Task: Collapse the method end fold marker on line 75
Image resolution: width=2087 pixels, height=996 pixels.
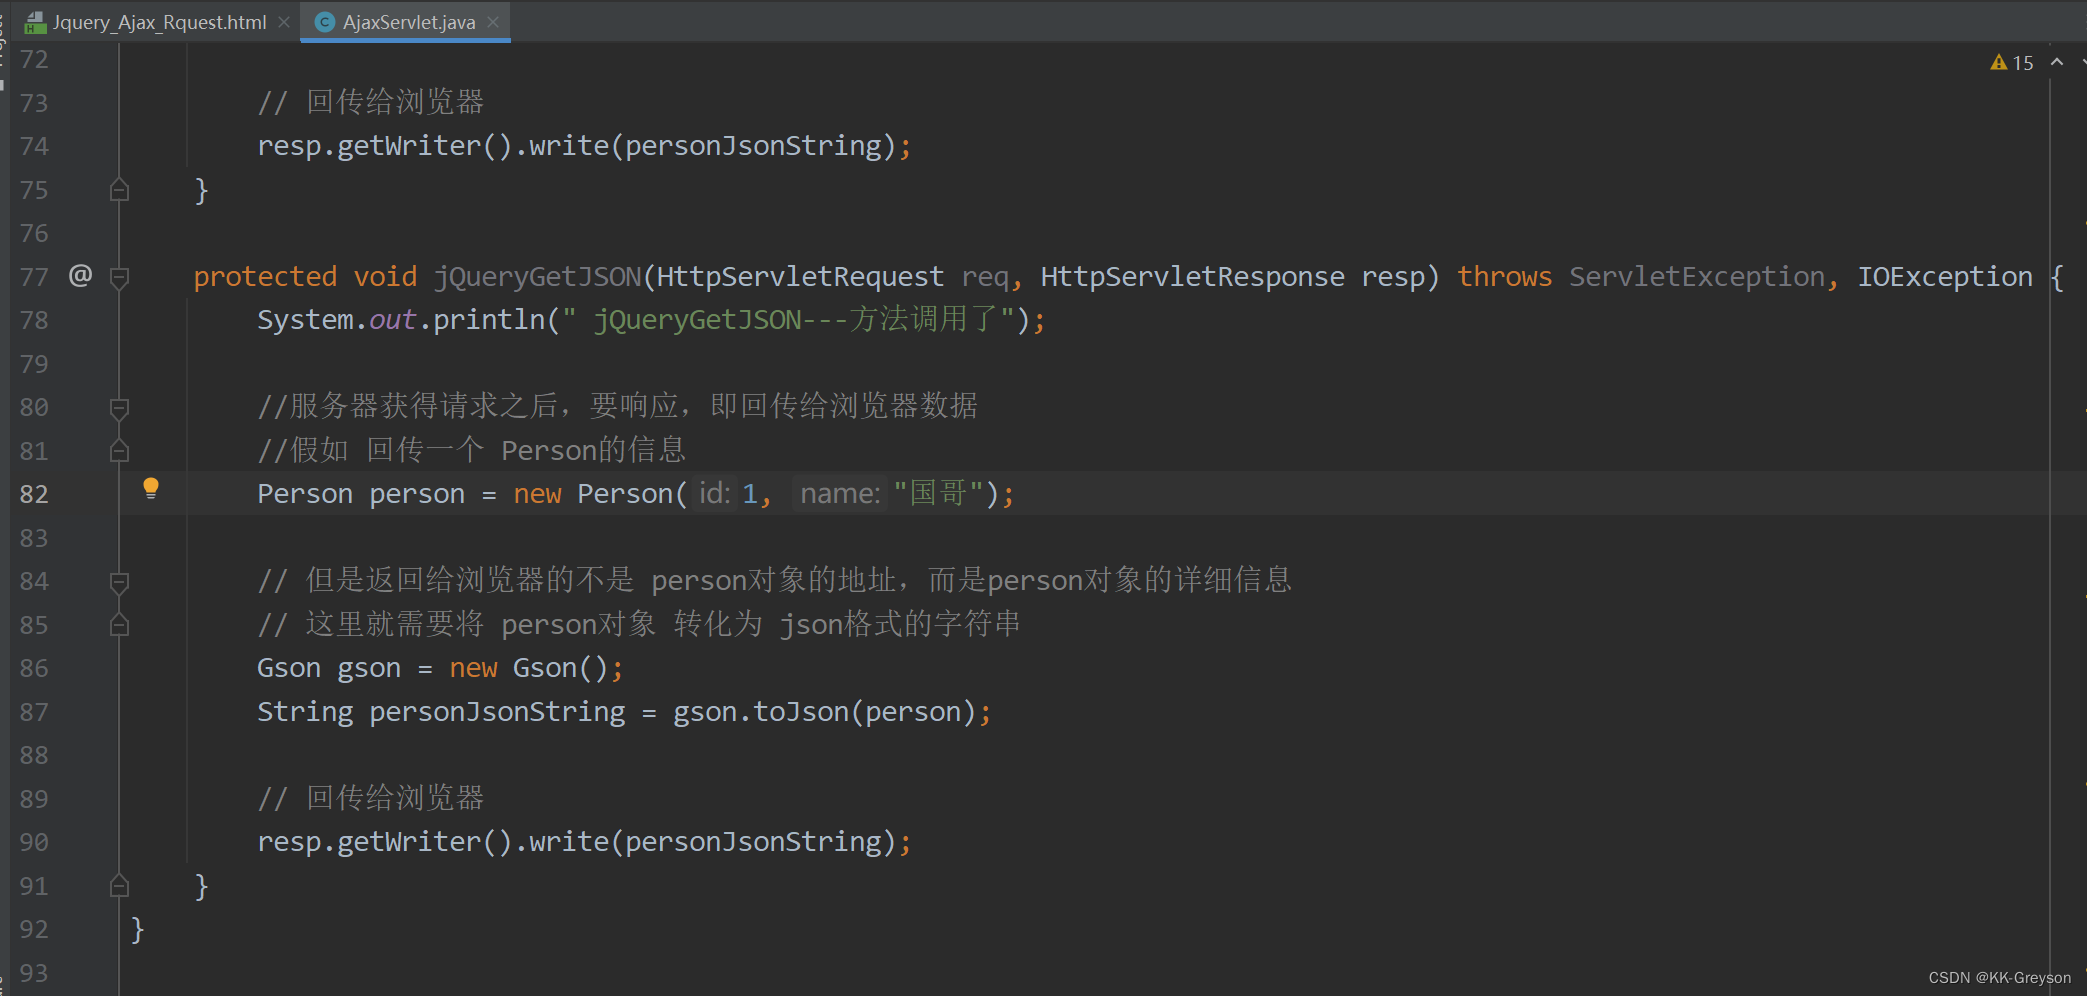Action: click(x=119, y=189)
